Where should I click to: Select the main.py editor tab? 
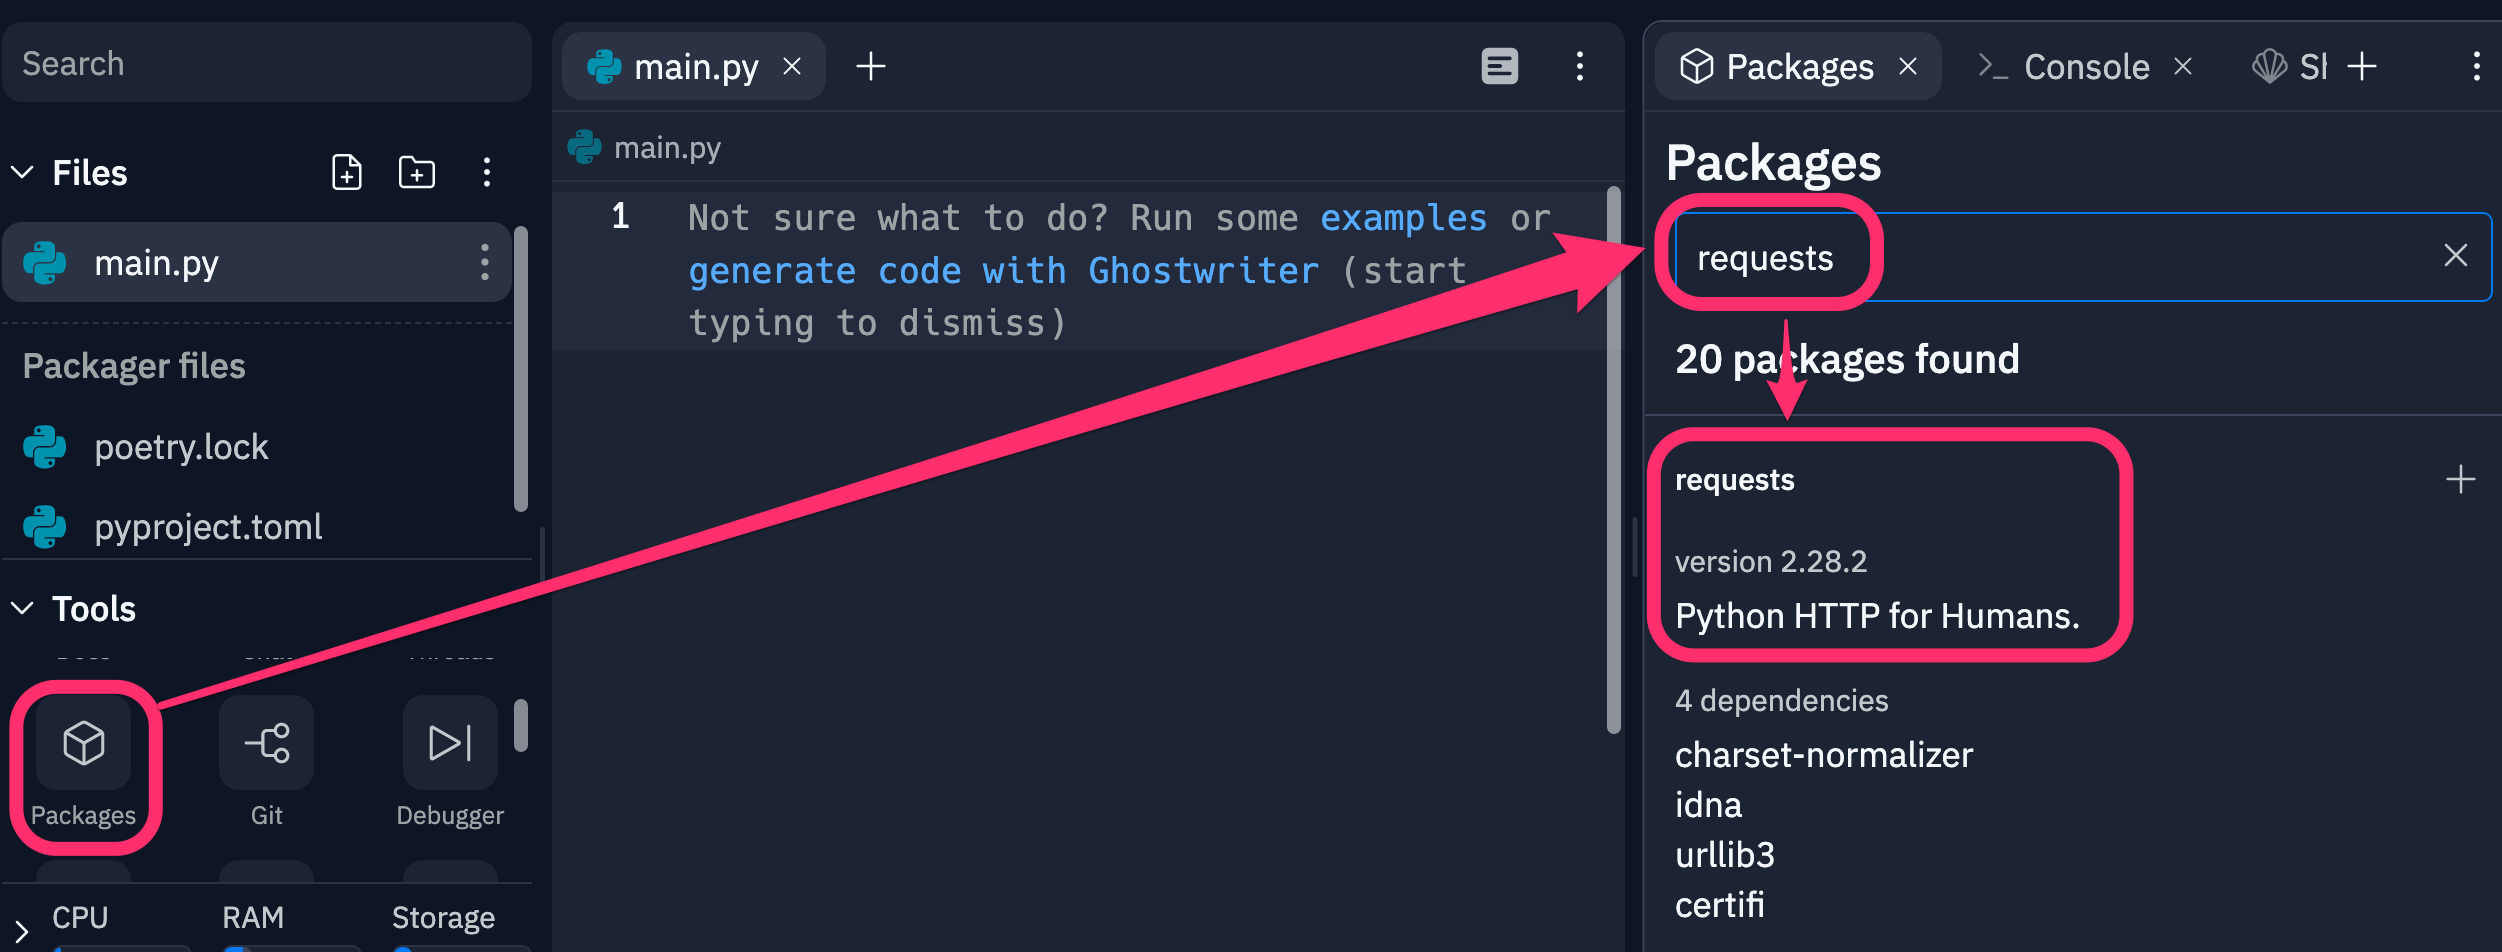(695, 67)
